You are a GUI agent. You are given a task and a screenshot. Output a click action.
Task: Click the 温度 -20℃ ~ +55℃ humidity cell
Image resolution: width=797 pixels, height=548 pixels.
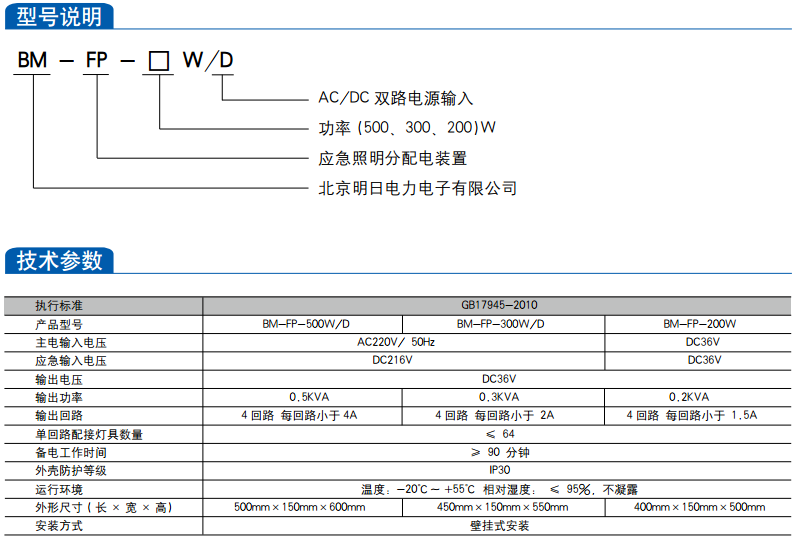click(499, 490)
